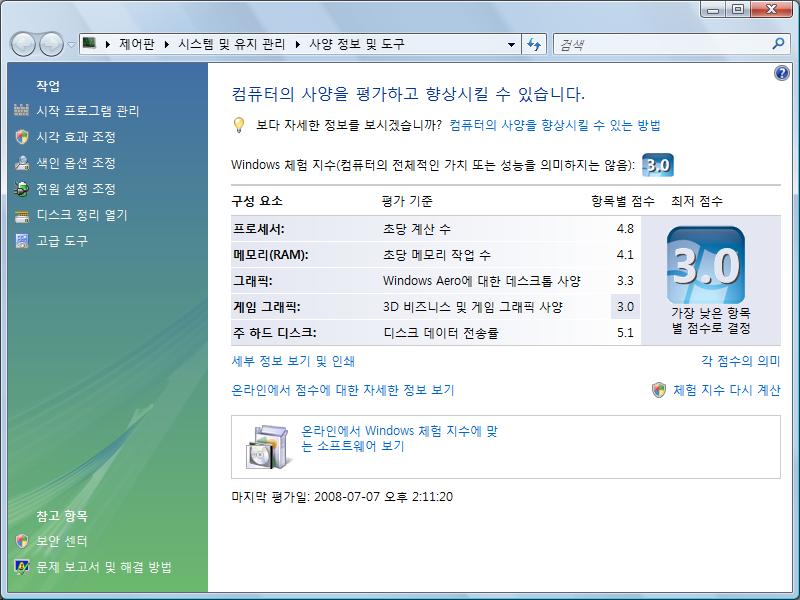Focus the 검색 search input field
This screenshot has width=800, height=600.
(x=663, y=44)
